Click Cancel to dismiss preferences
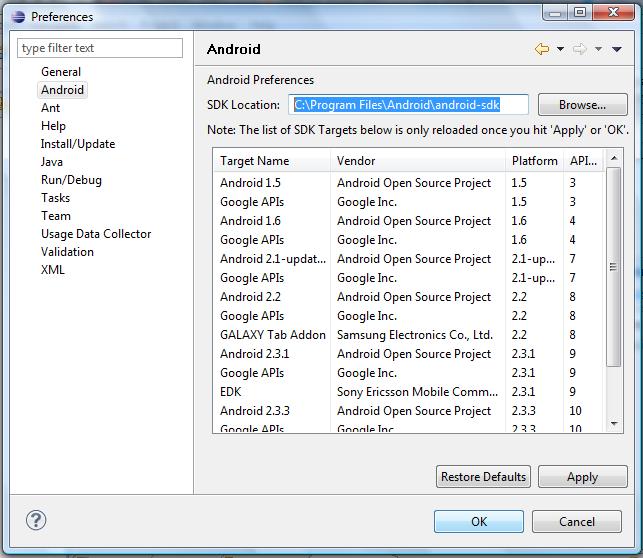The image size is (643, 558). click(577, 522)
